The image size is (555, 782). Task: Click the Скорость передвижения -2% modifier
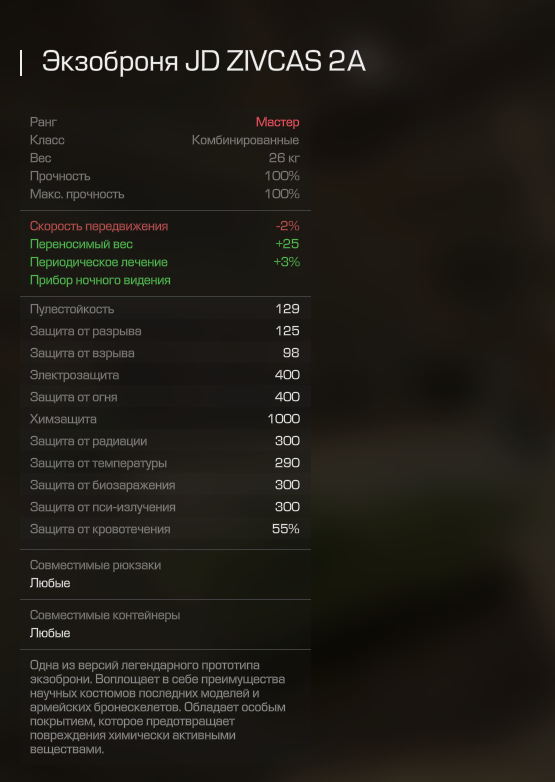coord(165,226)
